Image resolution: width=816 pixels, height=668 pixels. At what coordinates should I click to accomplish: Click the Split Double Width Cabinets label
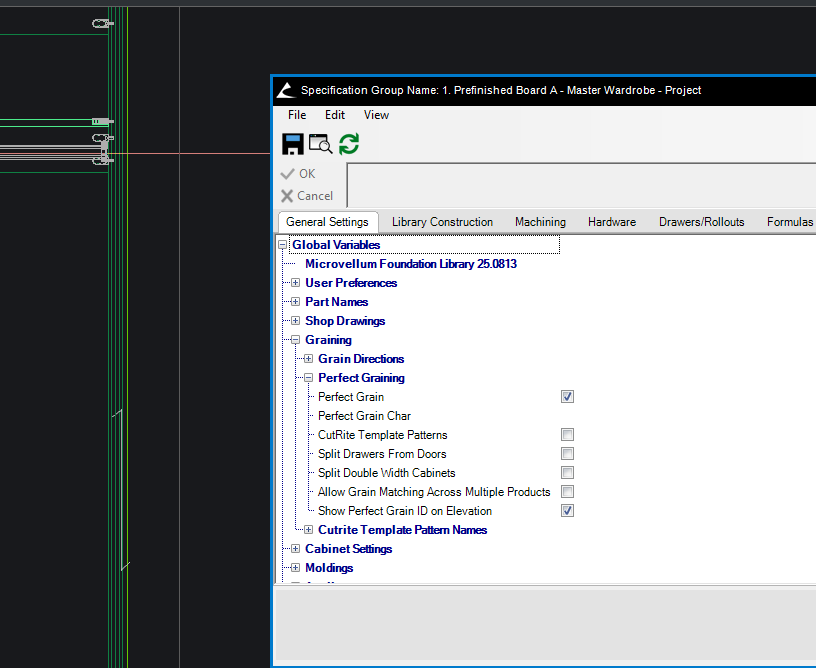pos(387,473)
